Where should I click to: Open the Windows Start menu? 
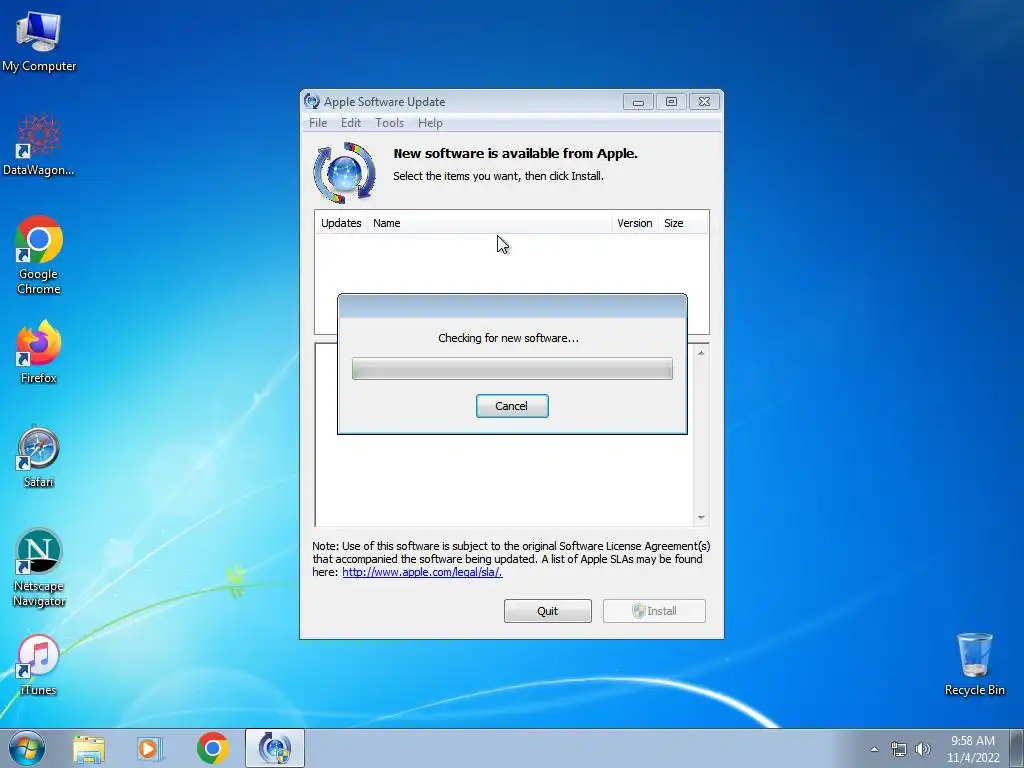[x=27, y=748]
